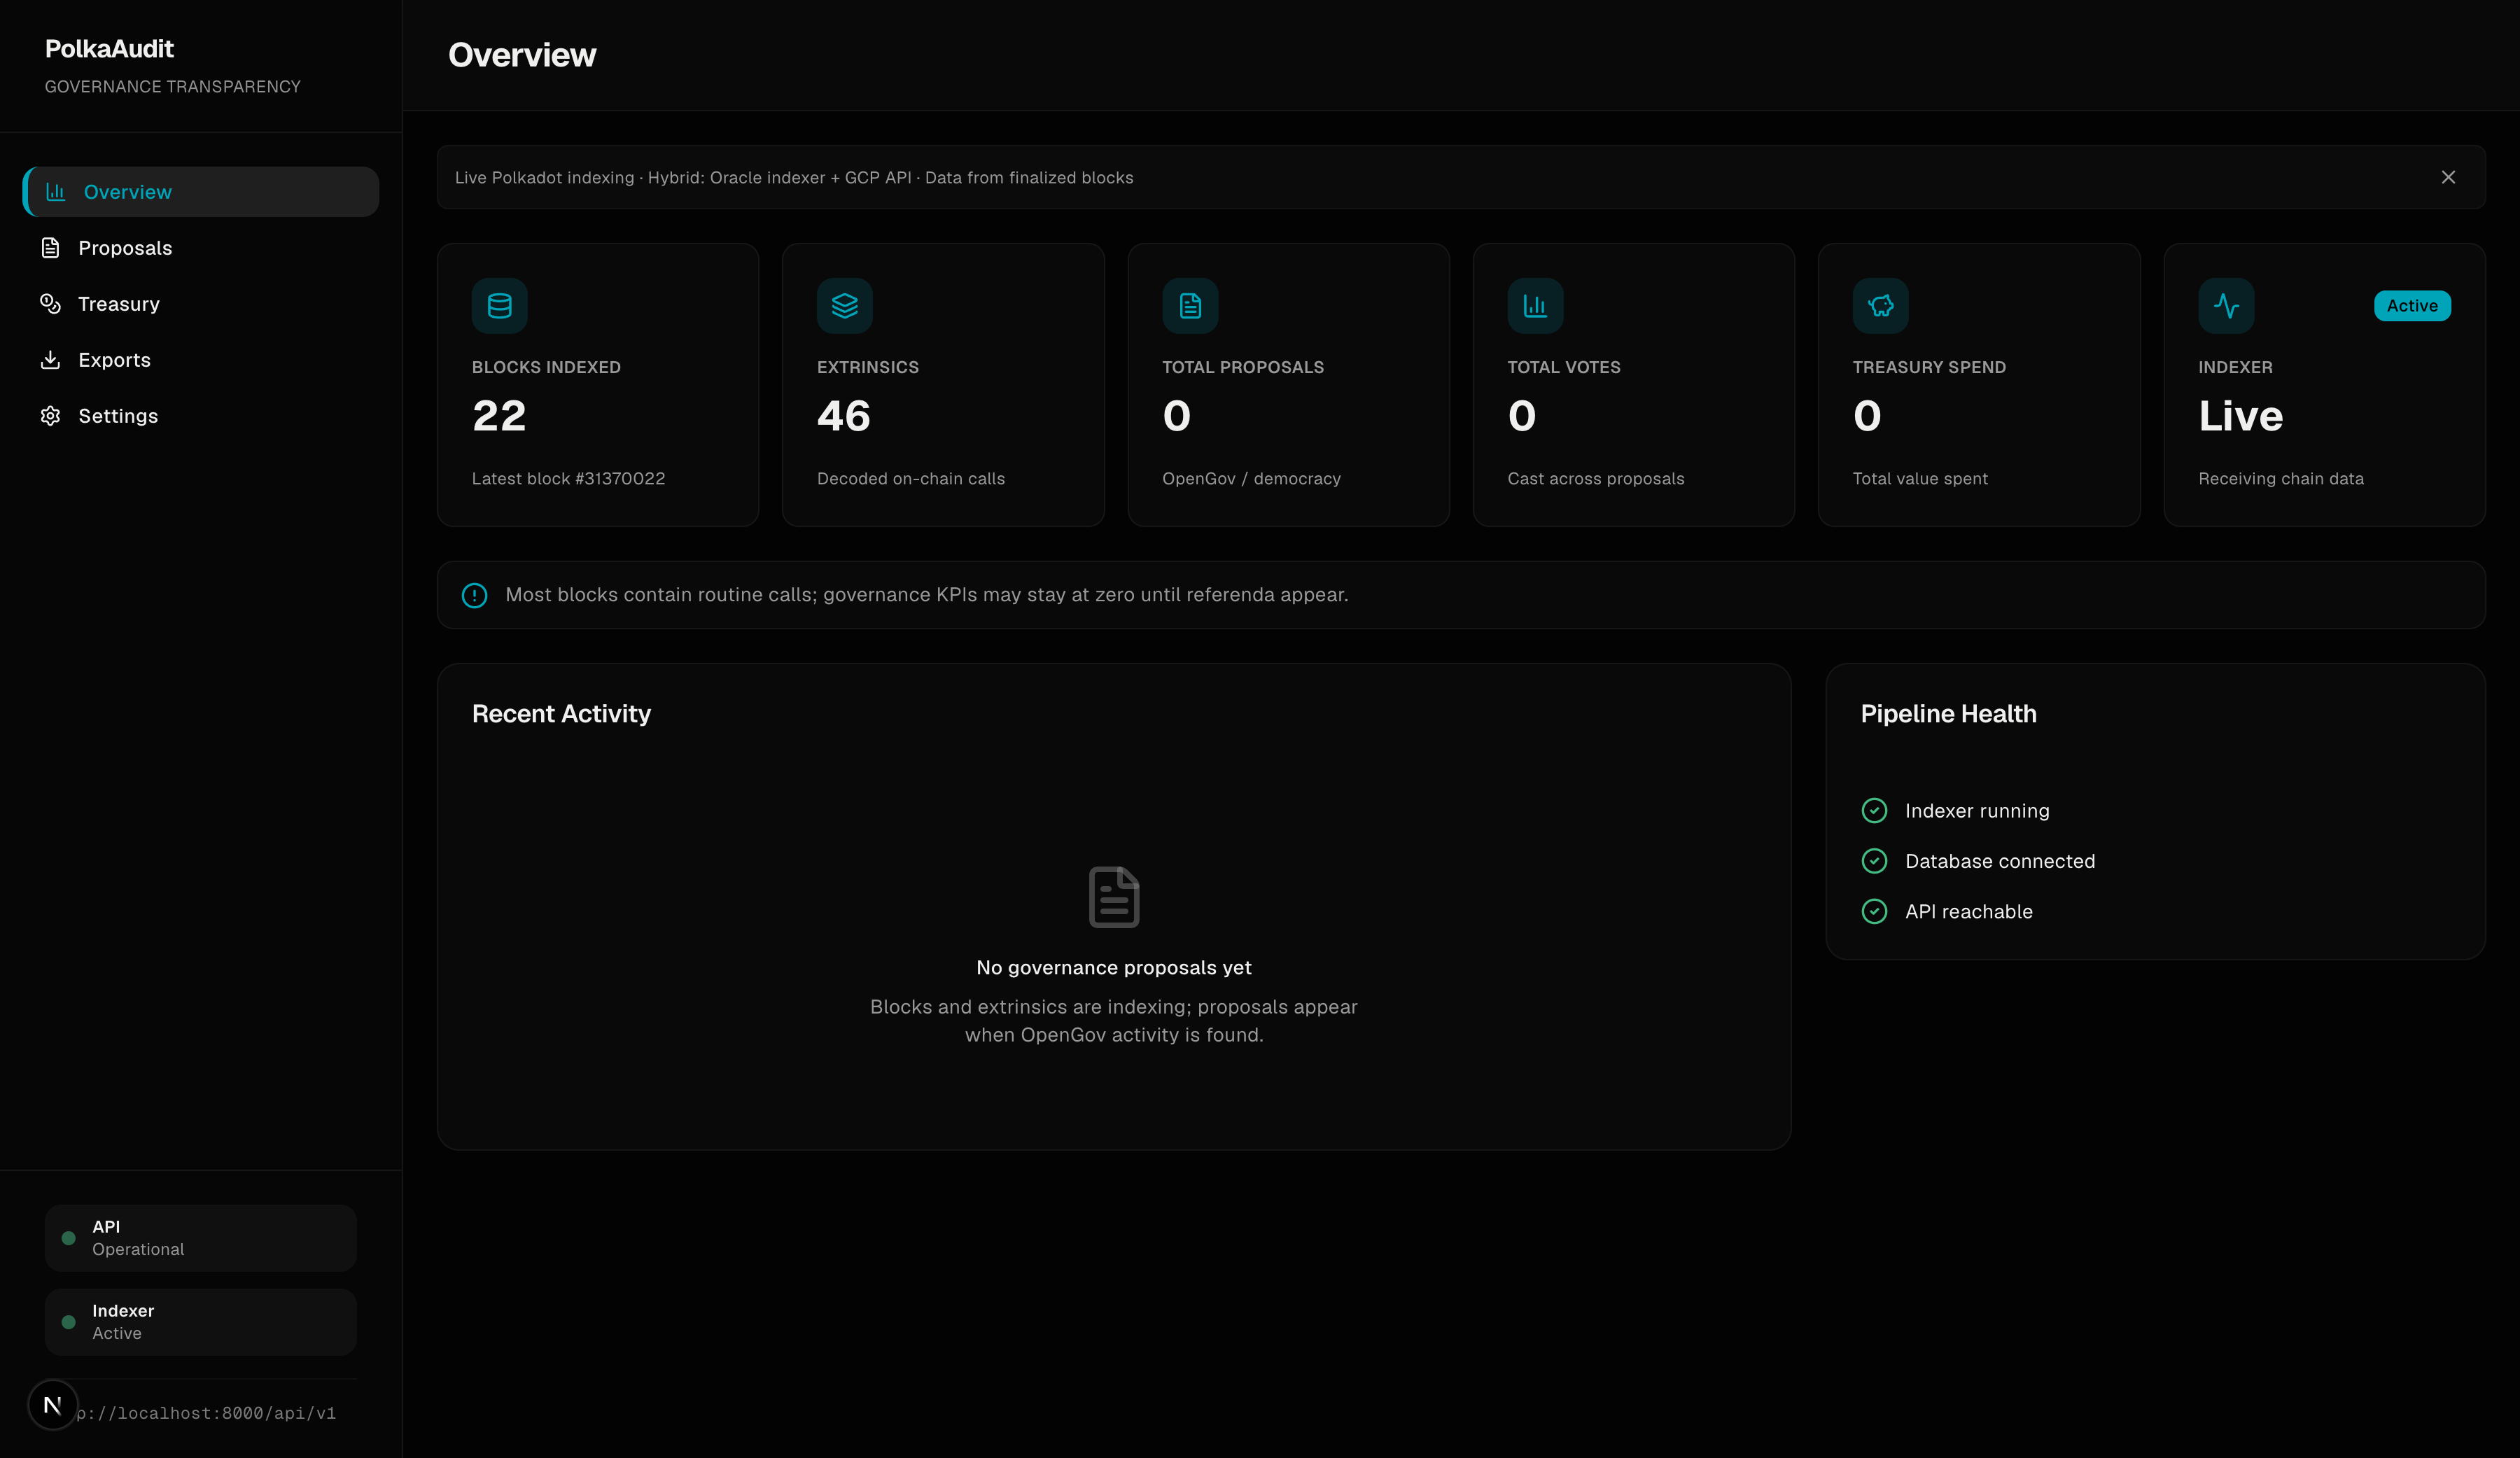Click the 'Cast across proposals' caption
This screenshot has width=2520, height=1458.
[x=1596, y=479]
